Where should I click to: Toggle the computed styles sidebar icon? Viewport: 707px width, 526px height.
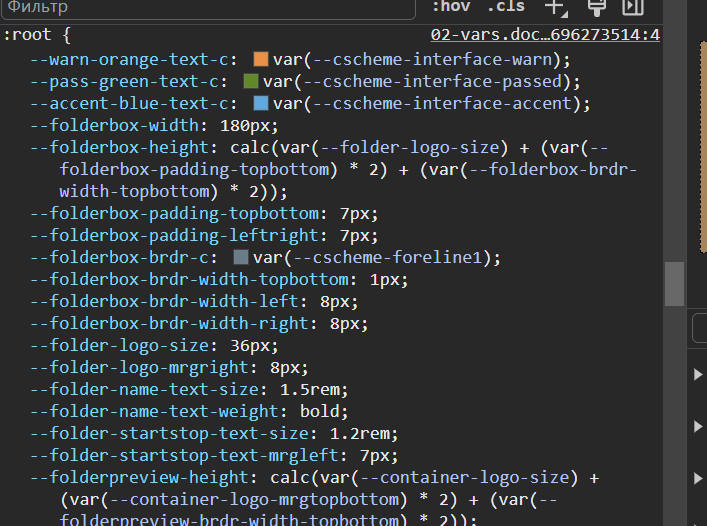633,8
